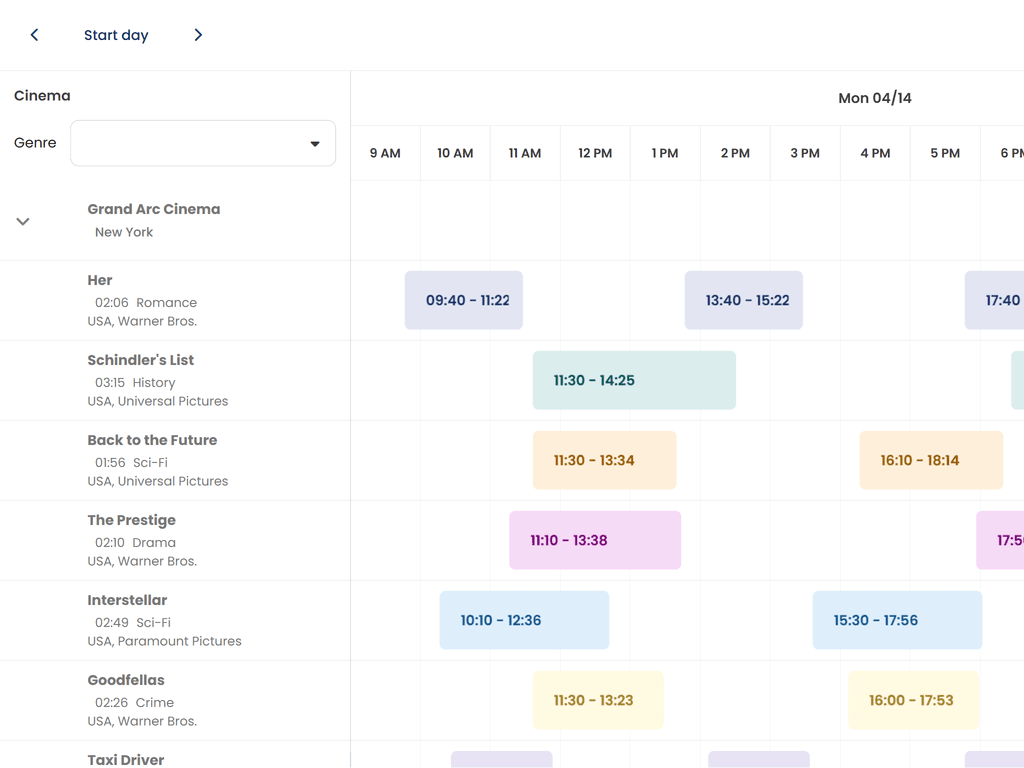Open Interstellar 15:30 - 17:56 showing
The width and height of the screenshot is (1024, 768).
[897, 620]
